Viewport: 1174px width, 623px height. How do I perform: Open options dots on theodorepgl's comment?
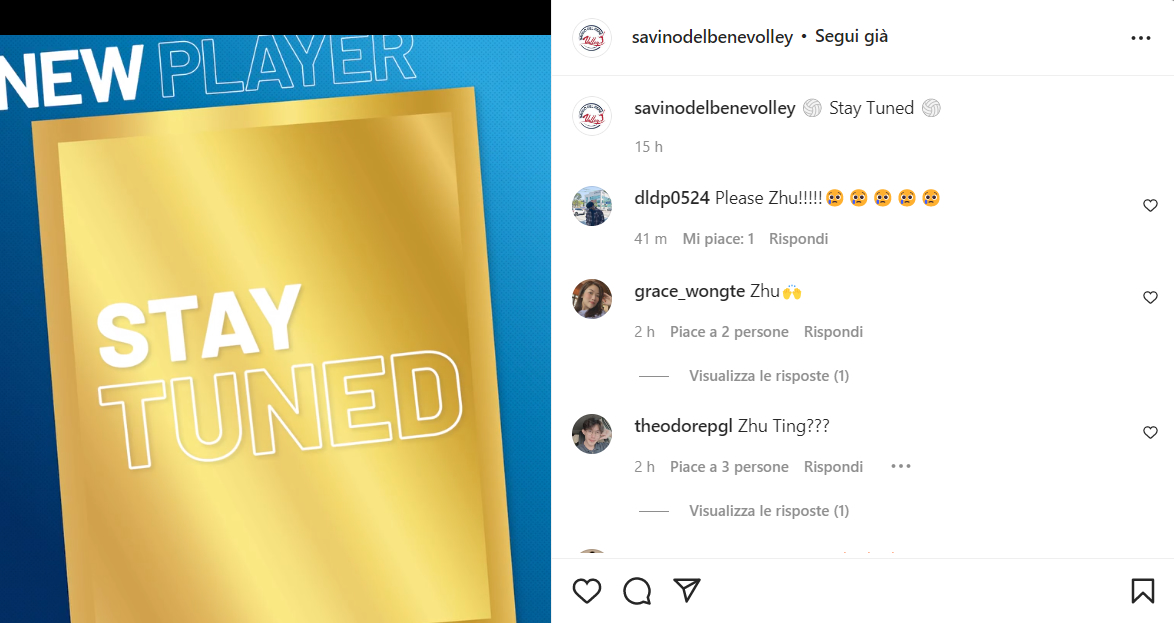[x=901, y=466]
